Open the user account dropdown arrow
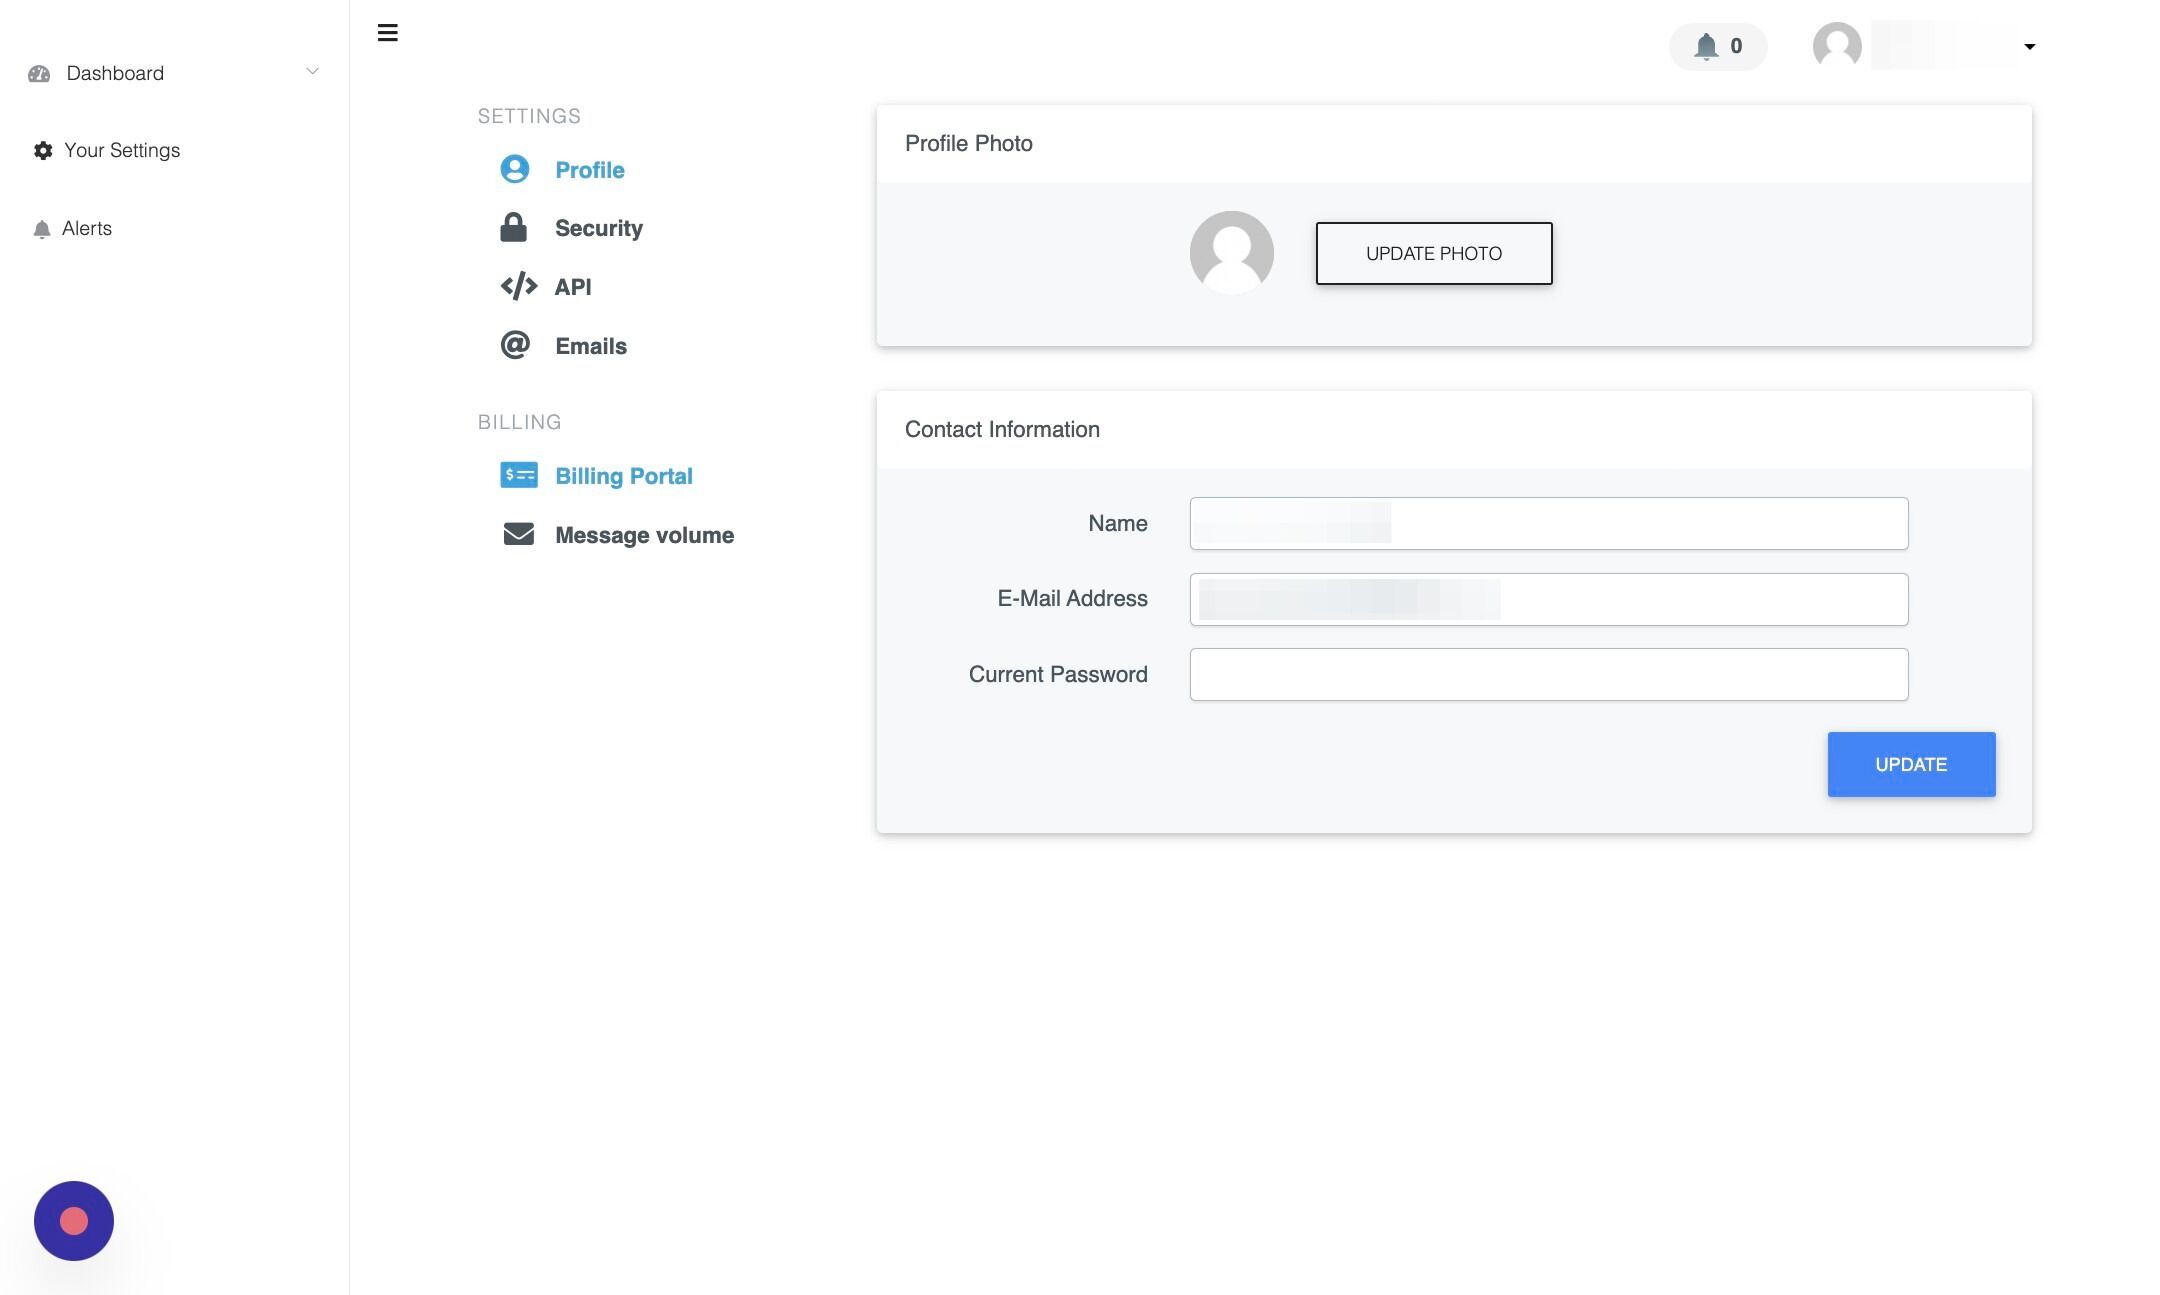 (2029, 46)
